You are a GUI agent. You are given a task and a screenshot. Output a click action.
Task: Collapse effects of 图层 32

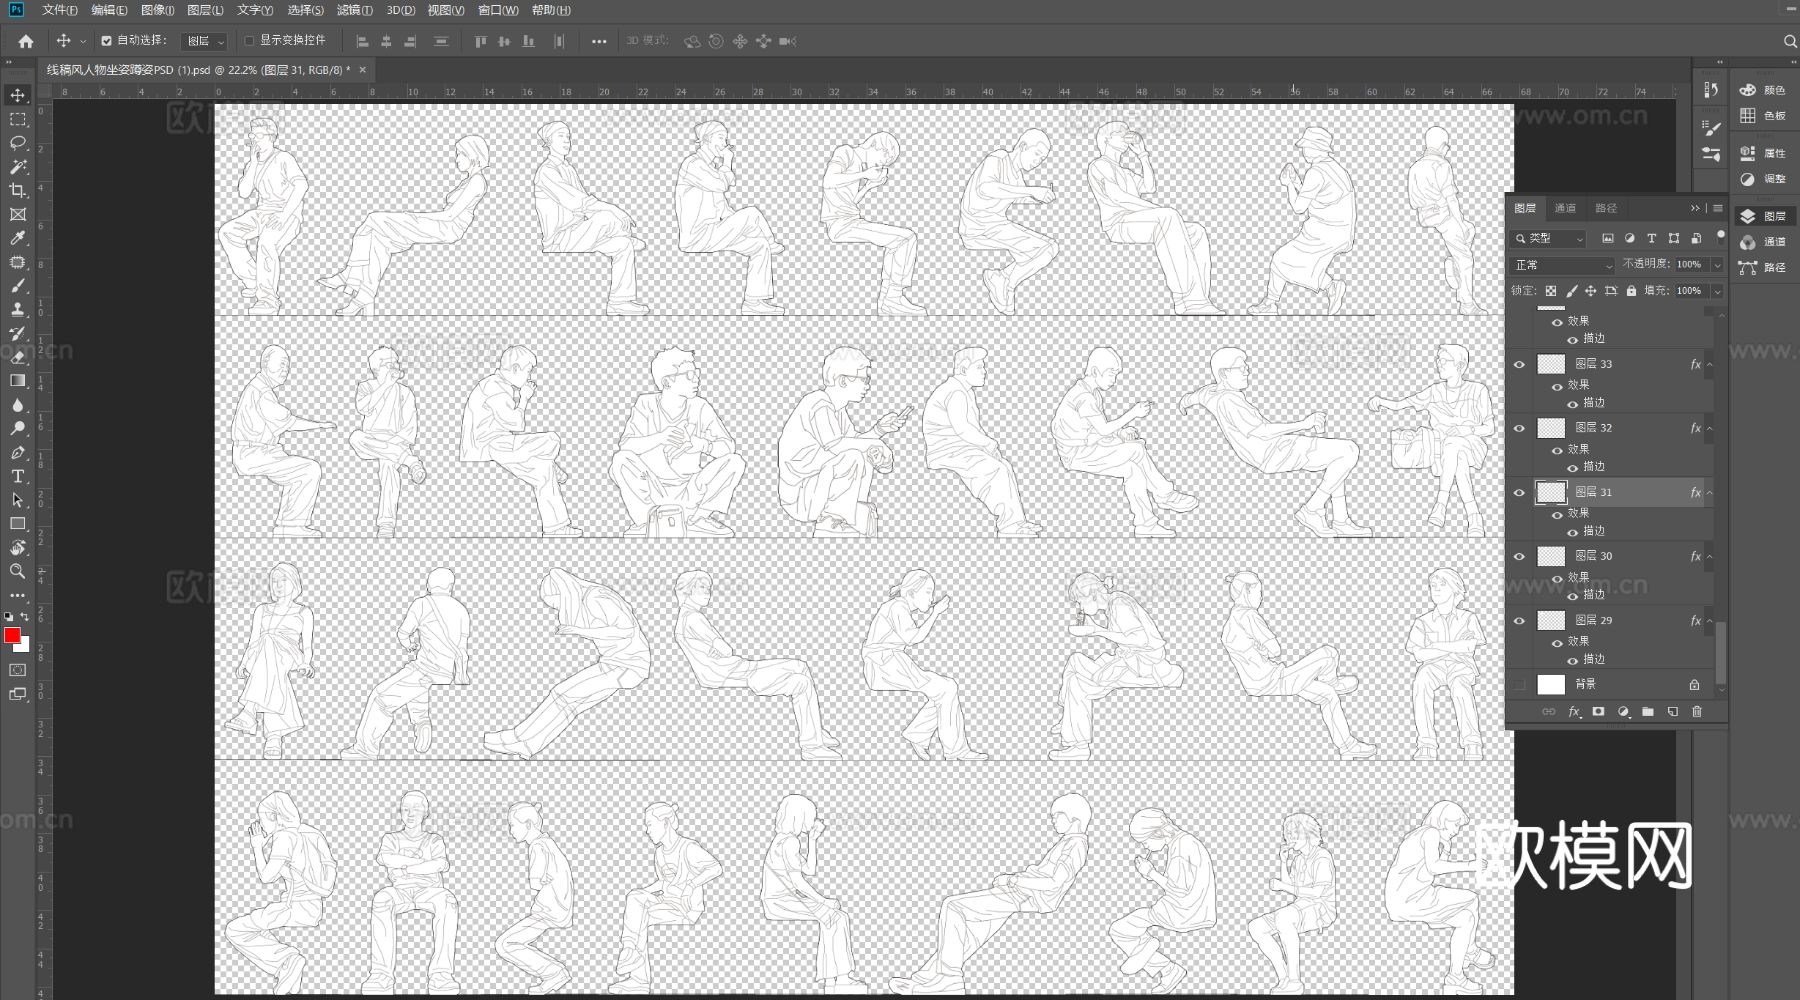pos(1709,428)
